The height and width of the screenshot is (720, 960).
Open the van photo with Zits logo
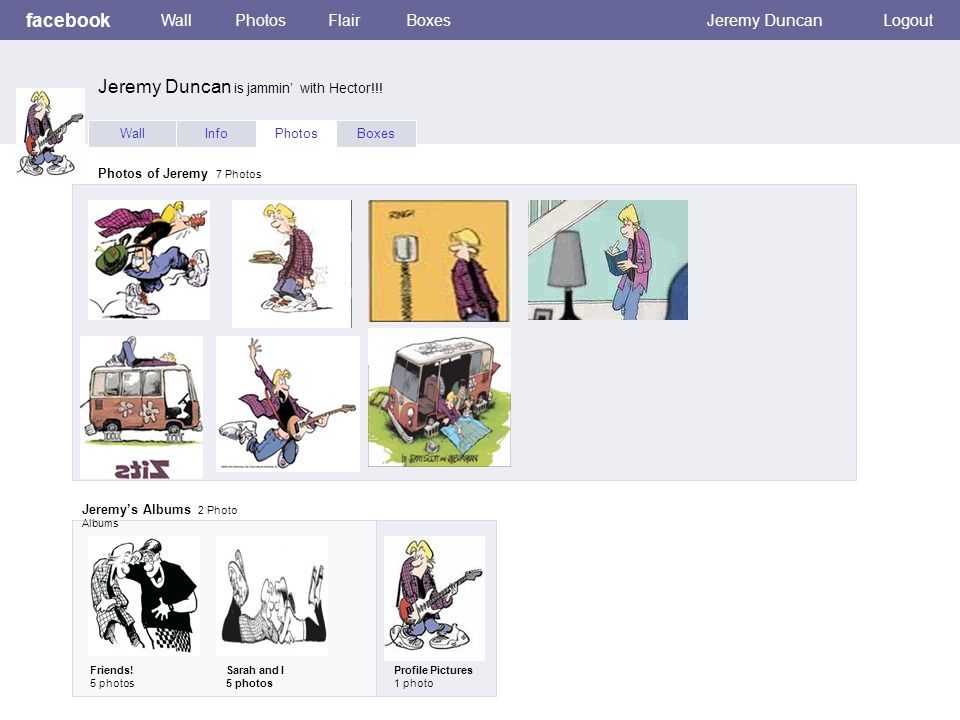[x=141, y=407]
